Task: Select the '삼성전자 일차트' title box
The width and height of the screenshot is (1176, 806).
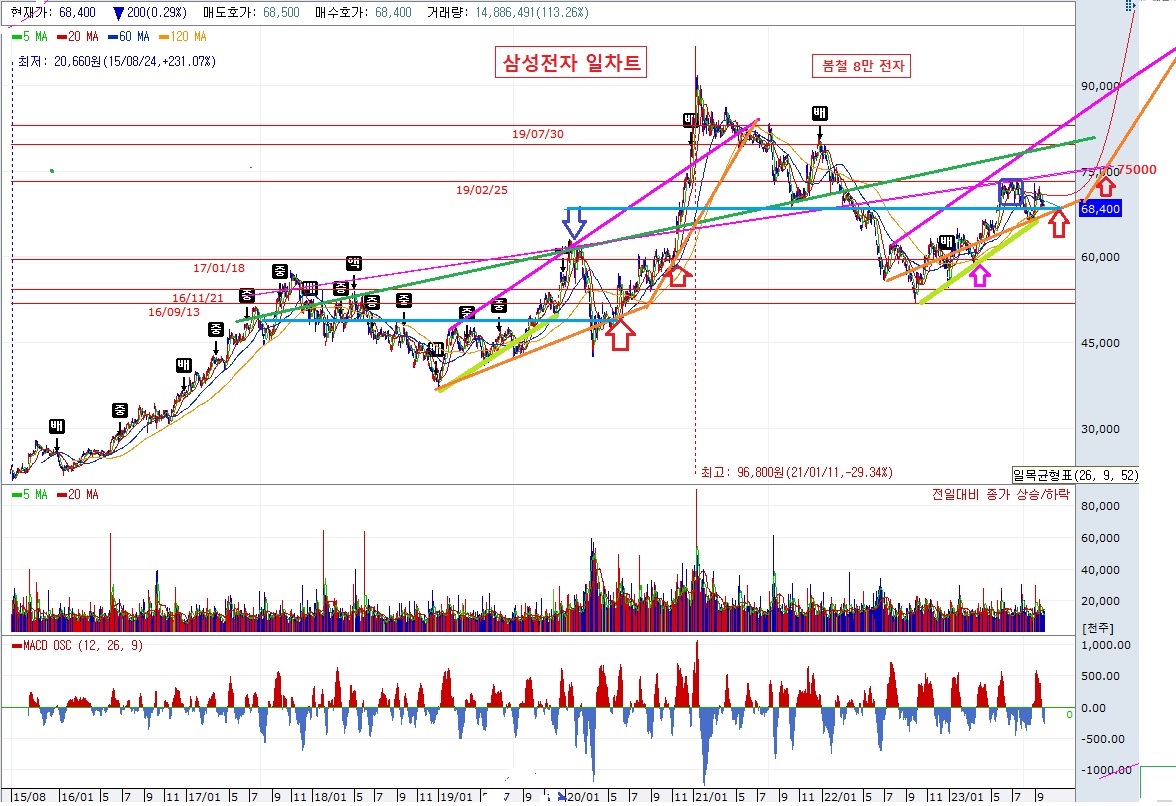Action: pos(571,64)
